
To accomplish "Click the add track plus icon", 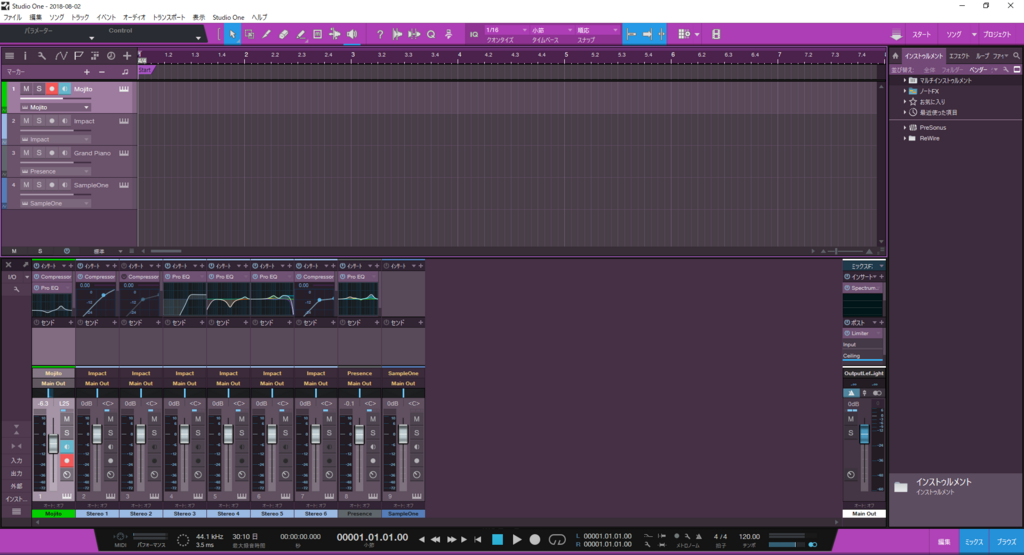I will [x=127, y=56].
